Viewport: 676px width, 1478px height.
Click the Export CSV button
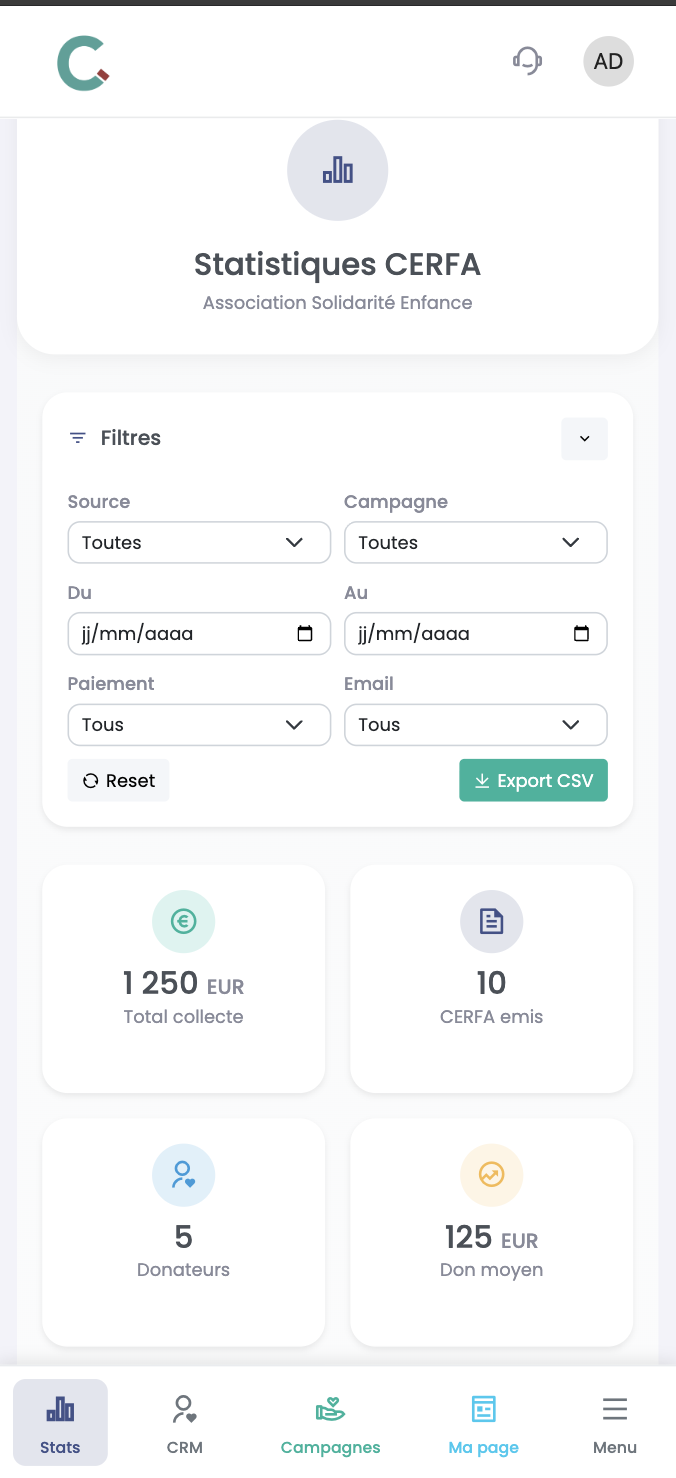(x=533, y=780)
